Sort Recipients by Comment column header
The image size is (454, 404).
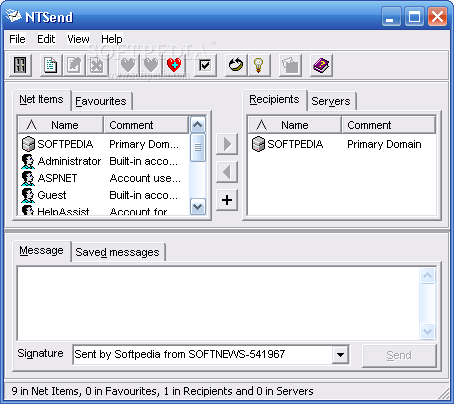tap(389, 125)
